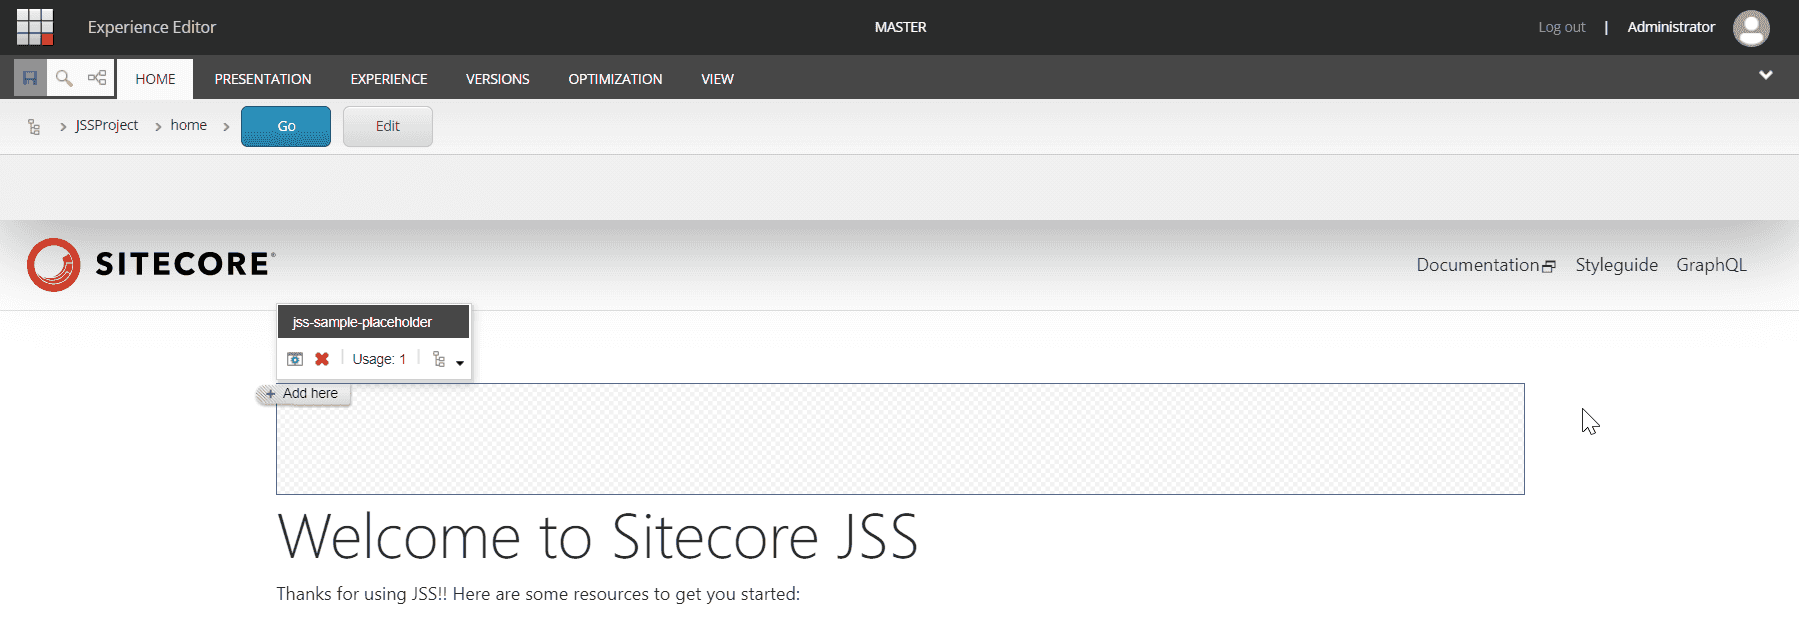Click the Experience Editor title text
This screenshot has width=1799, height=623.
[x=152, y=27]
